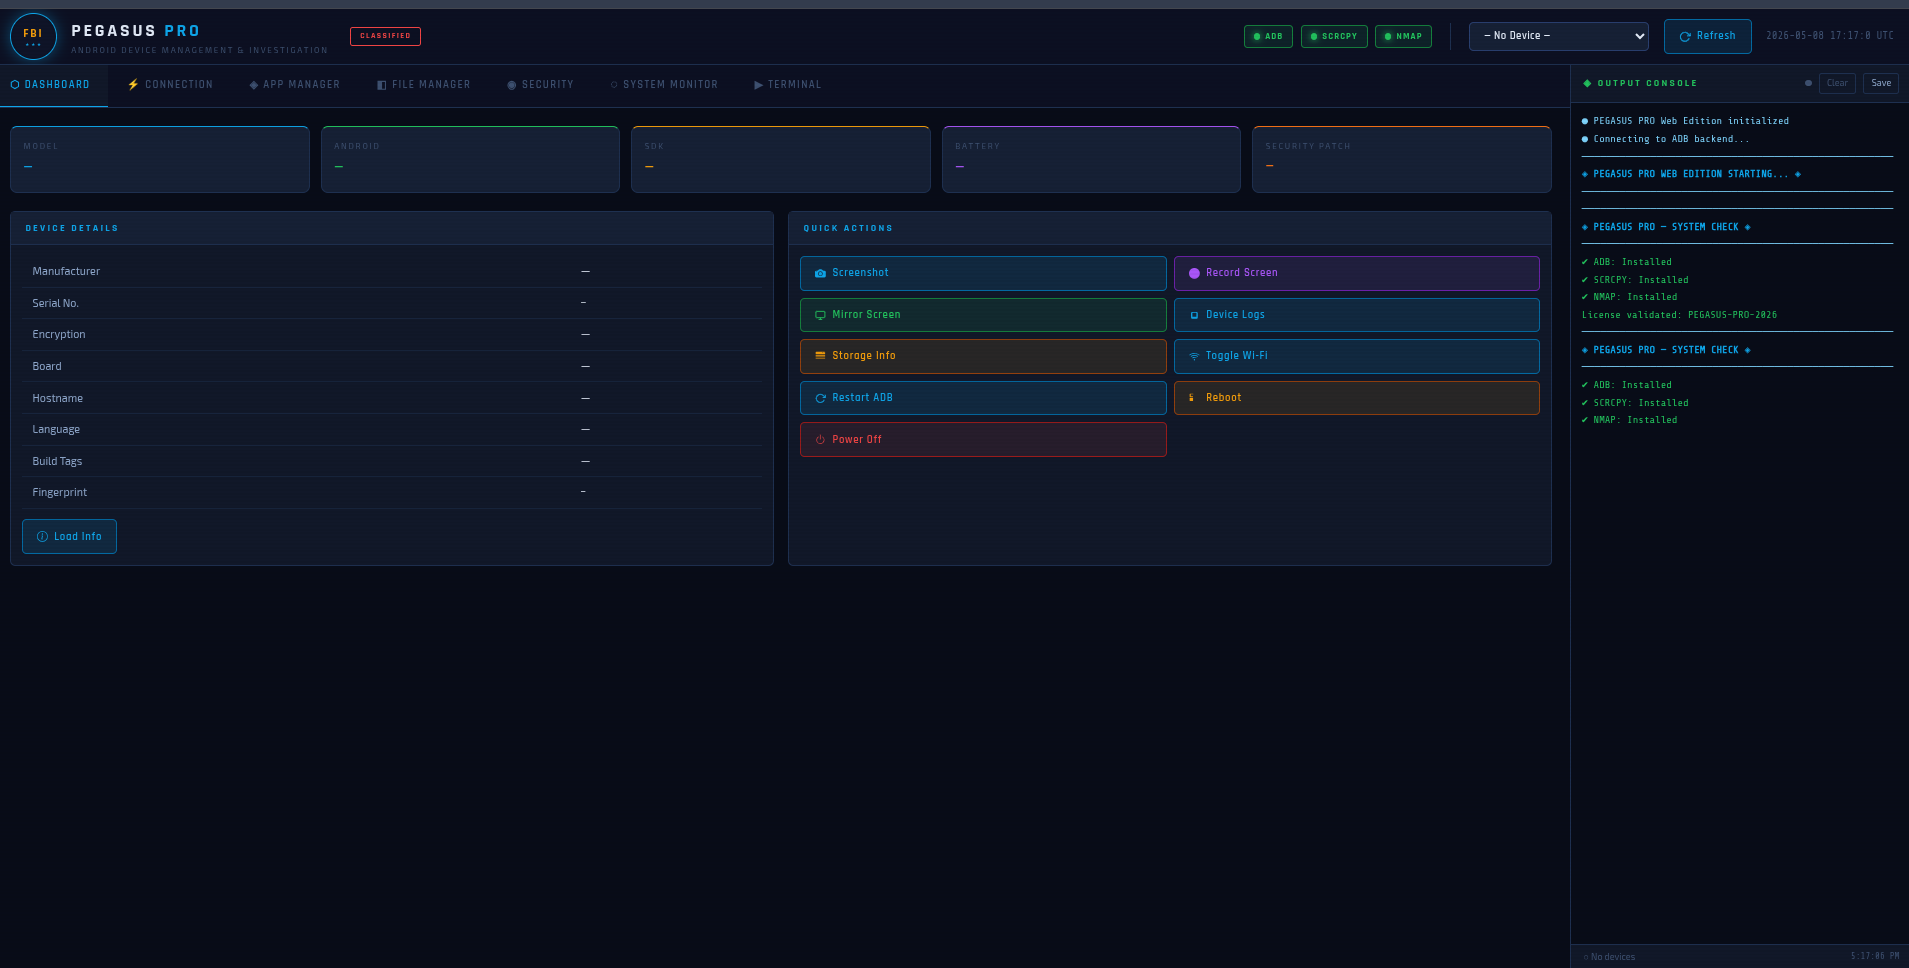Toggle the ADB status indicator
1909x968 pixels.
point(1268,36)
